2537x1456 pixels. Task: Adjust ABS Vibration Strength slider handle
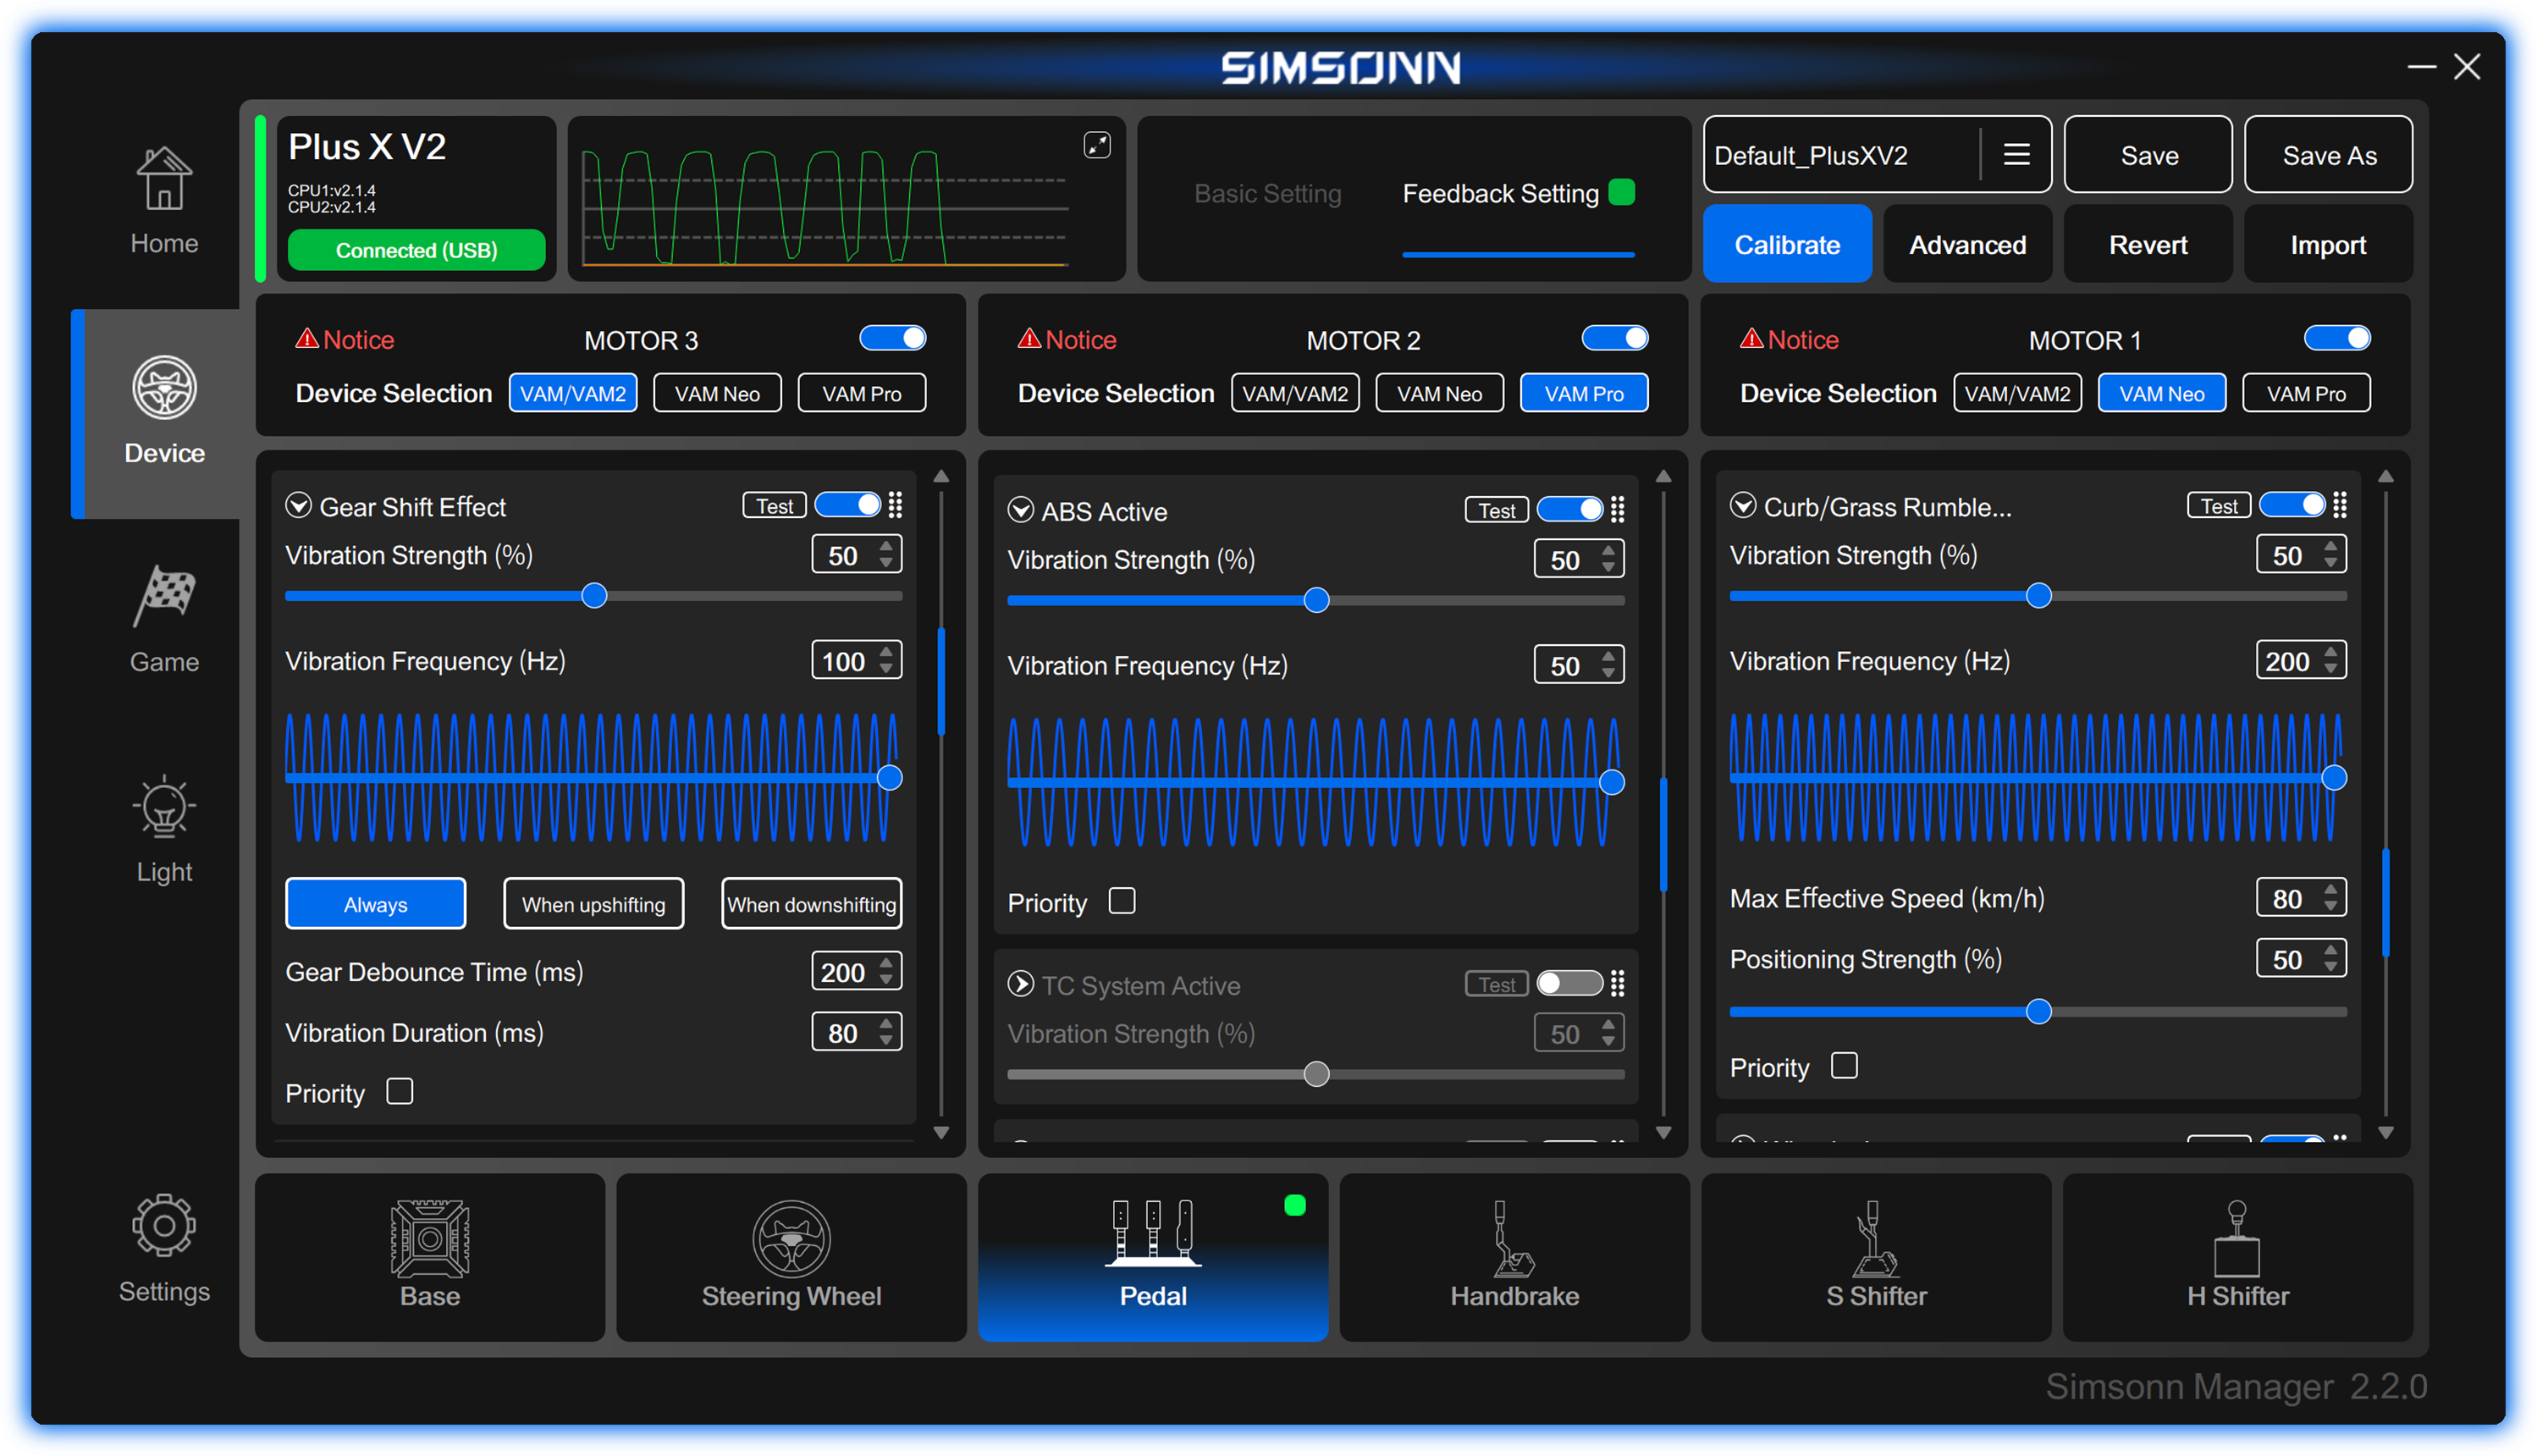(1316, 600)
